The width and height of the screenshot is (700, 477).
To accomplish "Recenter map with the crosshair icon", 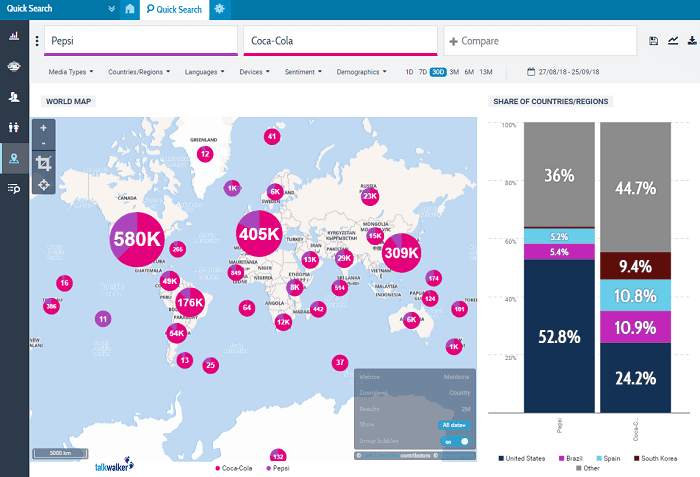I will 44,186.
